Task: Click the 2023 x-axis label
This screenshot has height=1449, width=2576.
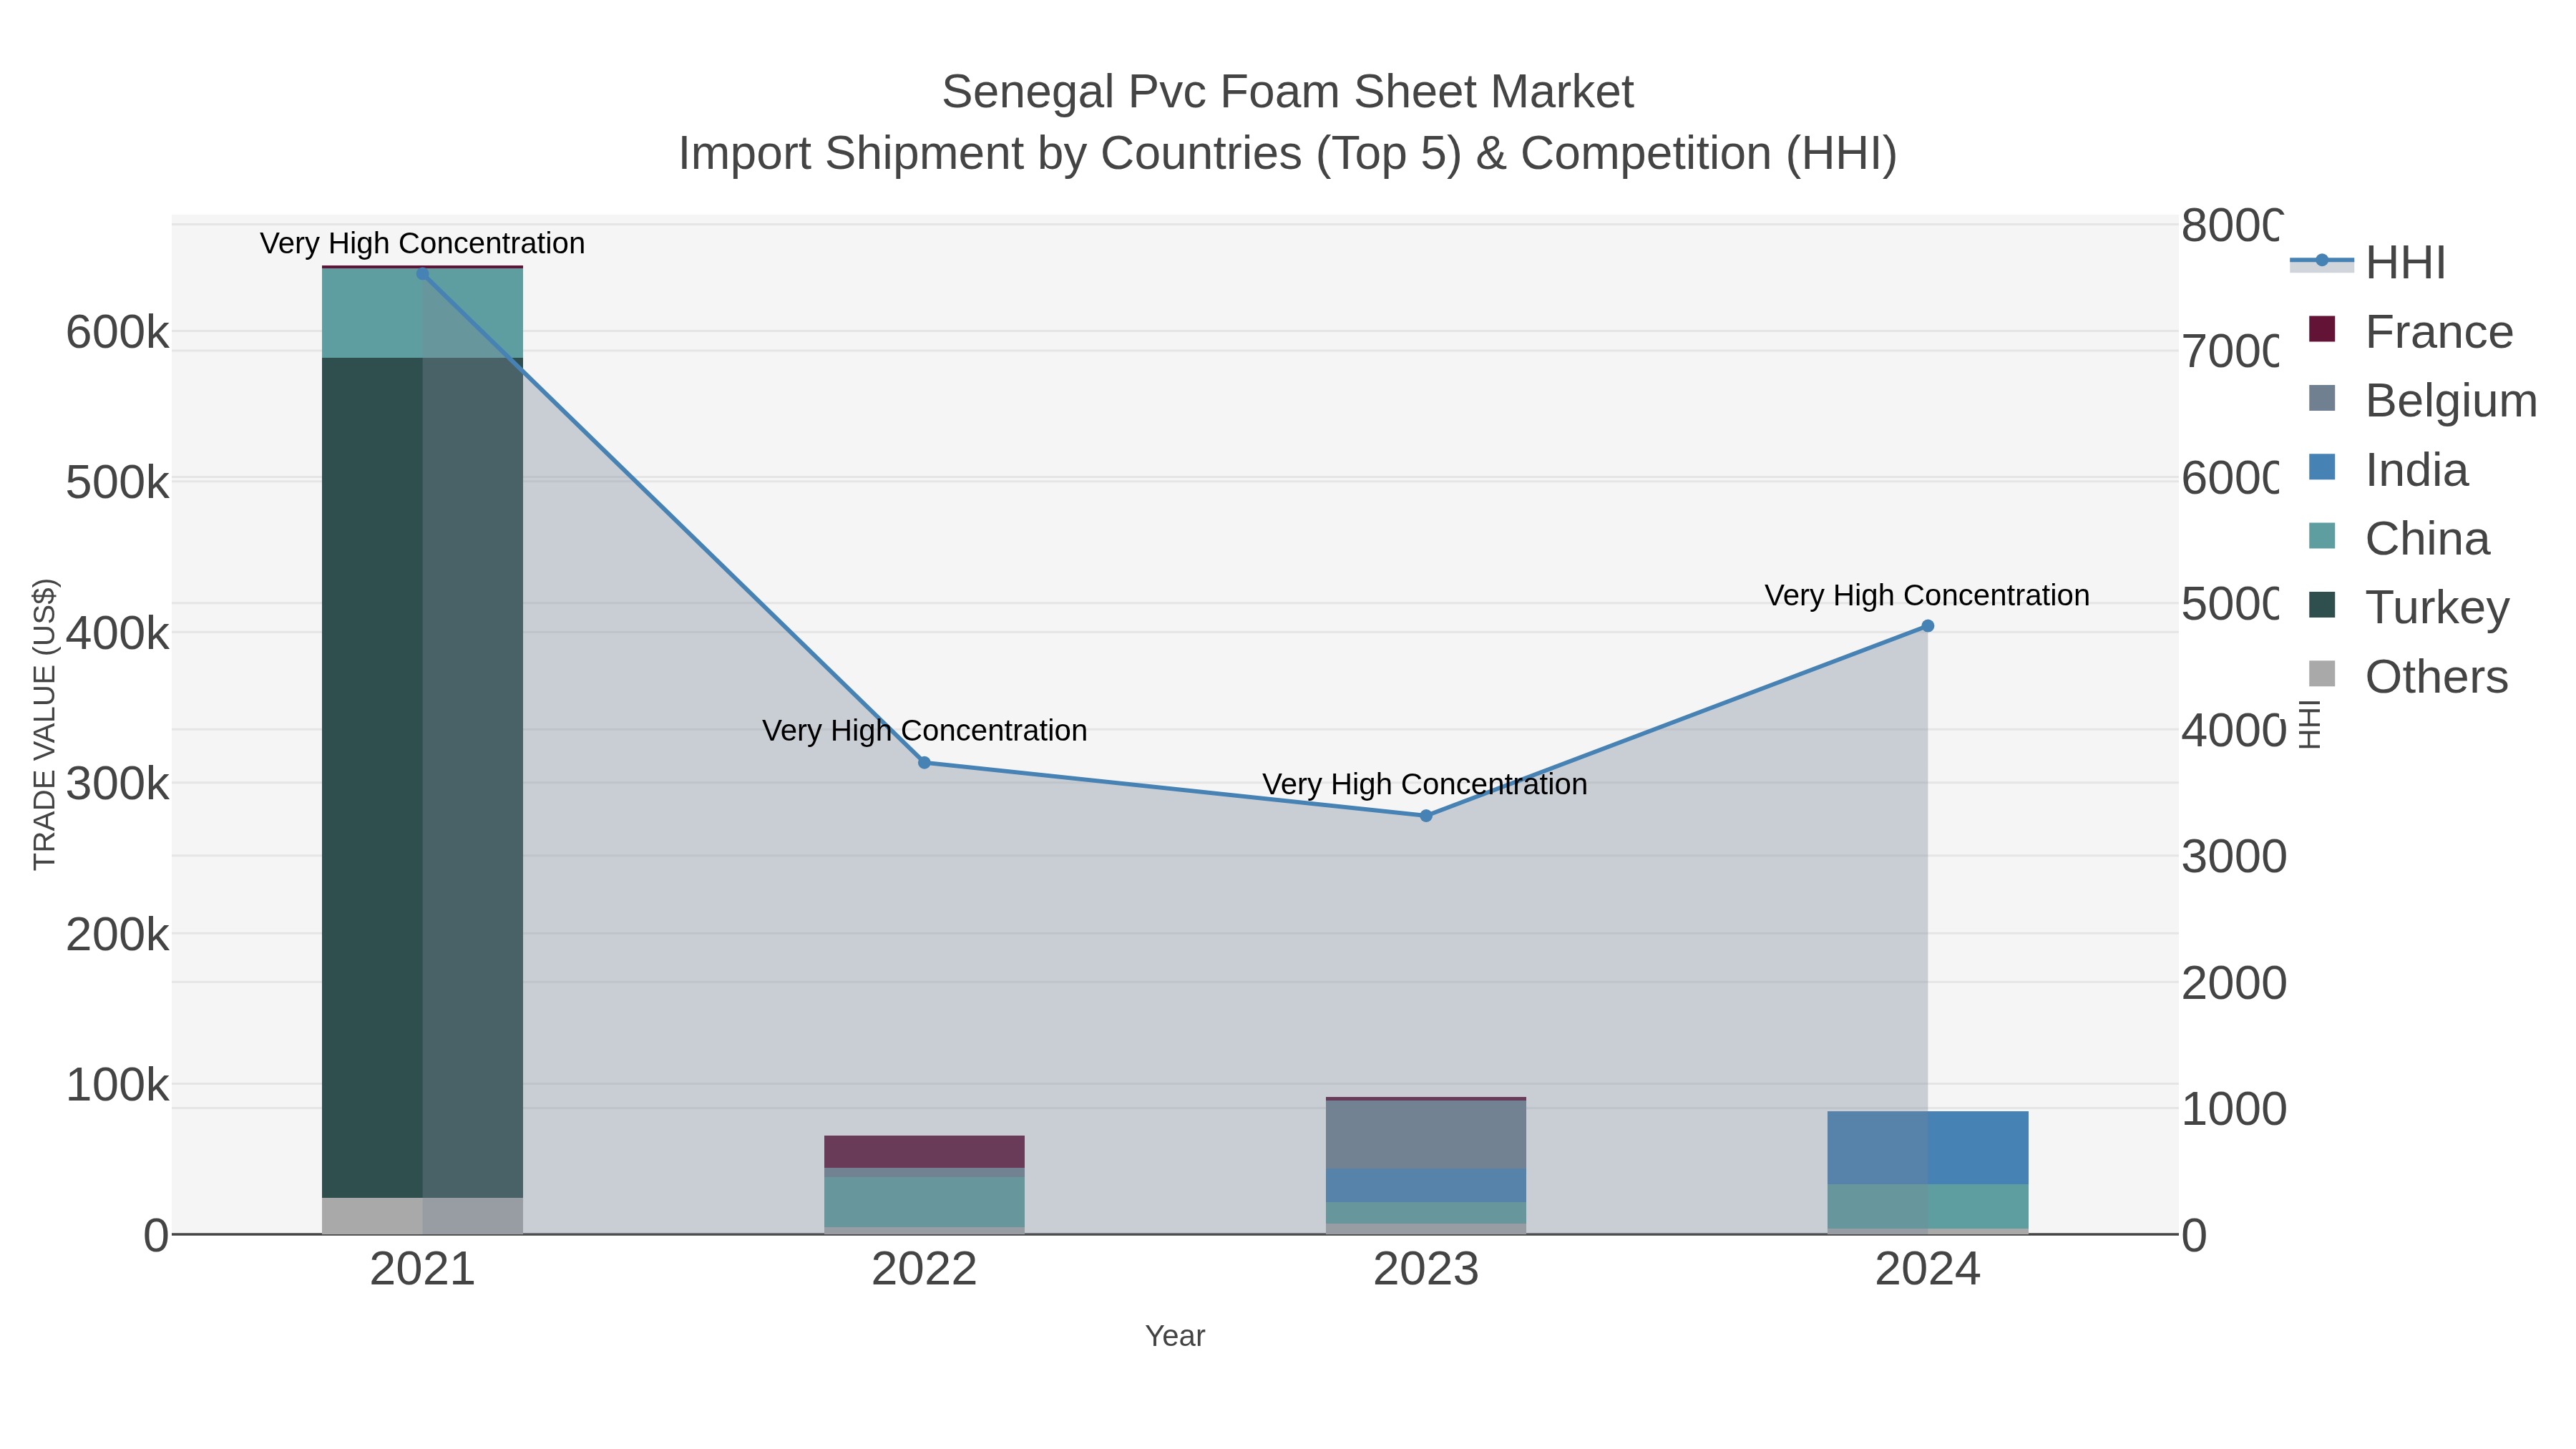Action: point(1426,1270)
